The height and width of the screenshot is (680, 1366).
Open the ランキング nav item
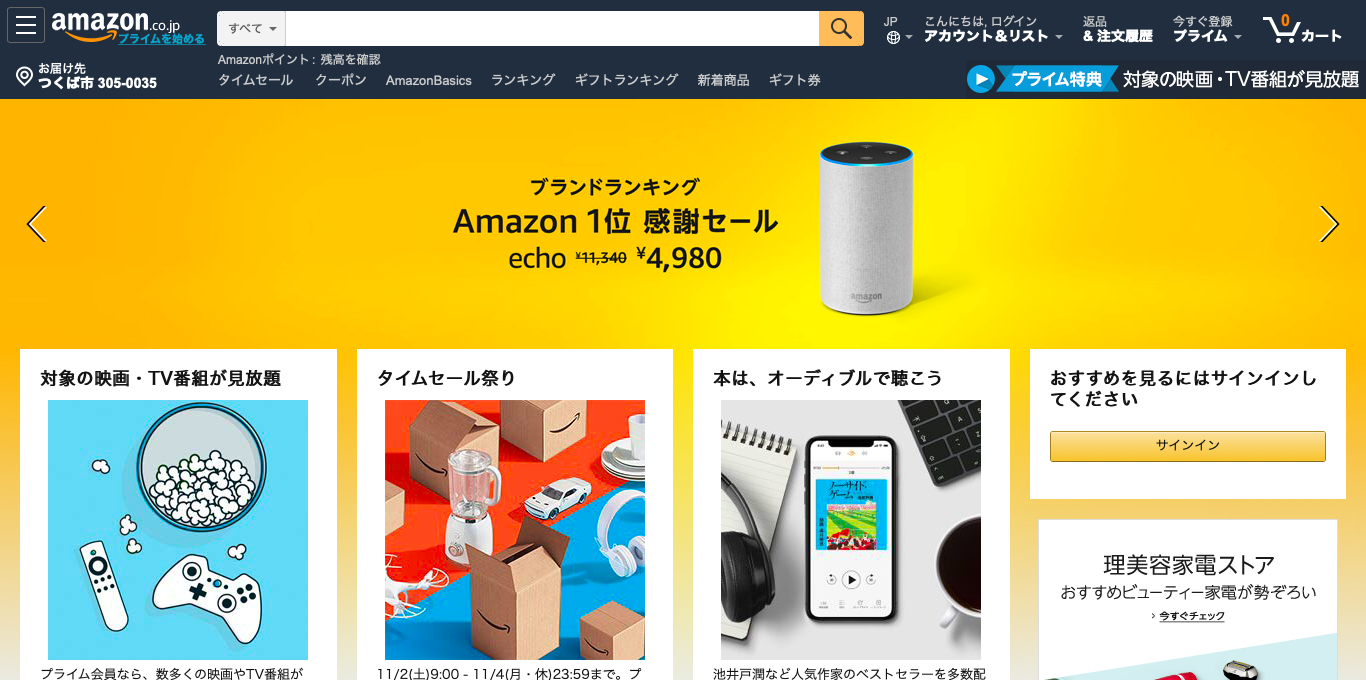523,80
